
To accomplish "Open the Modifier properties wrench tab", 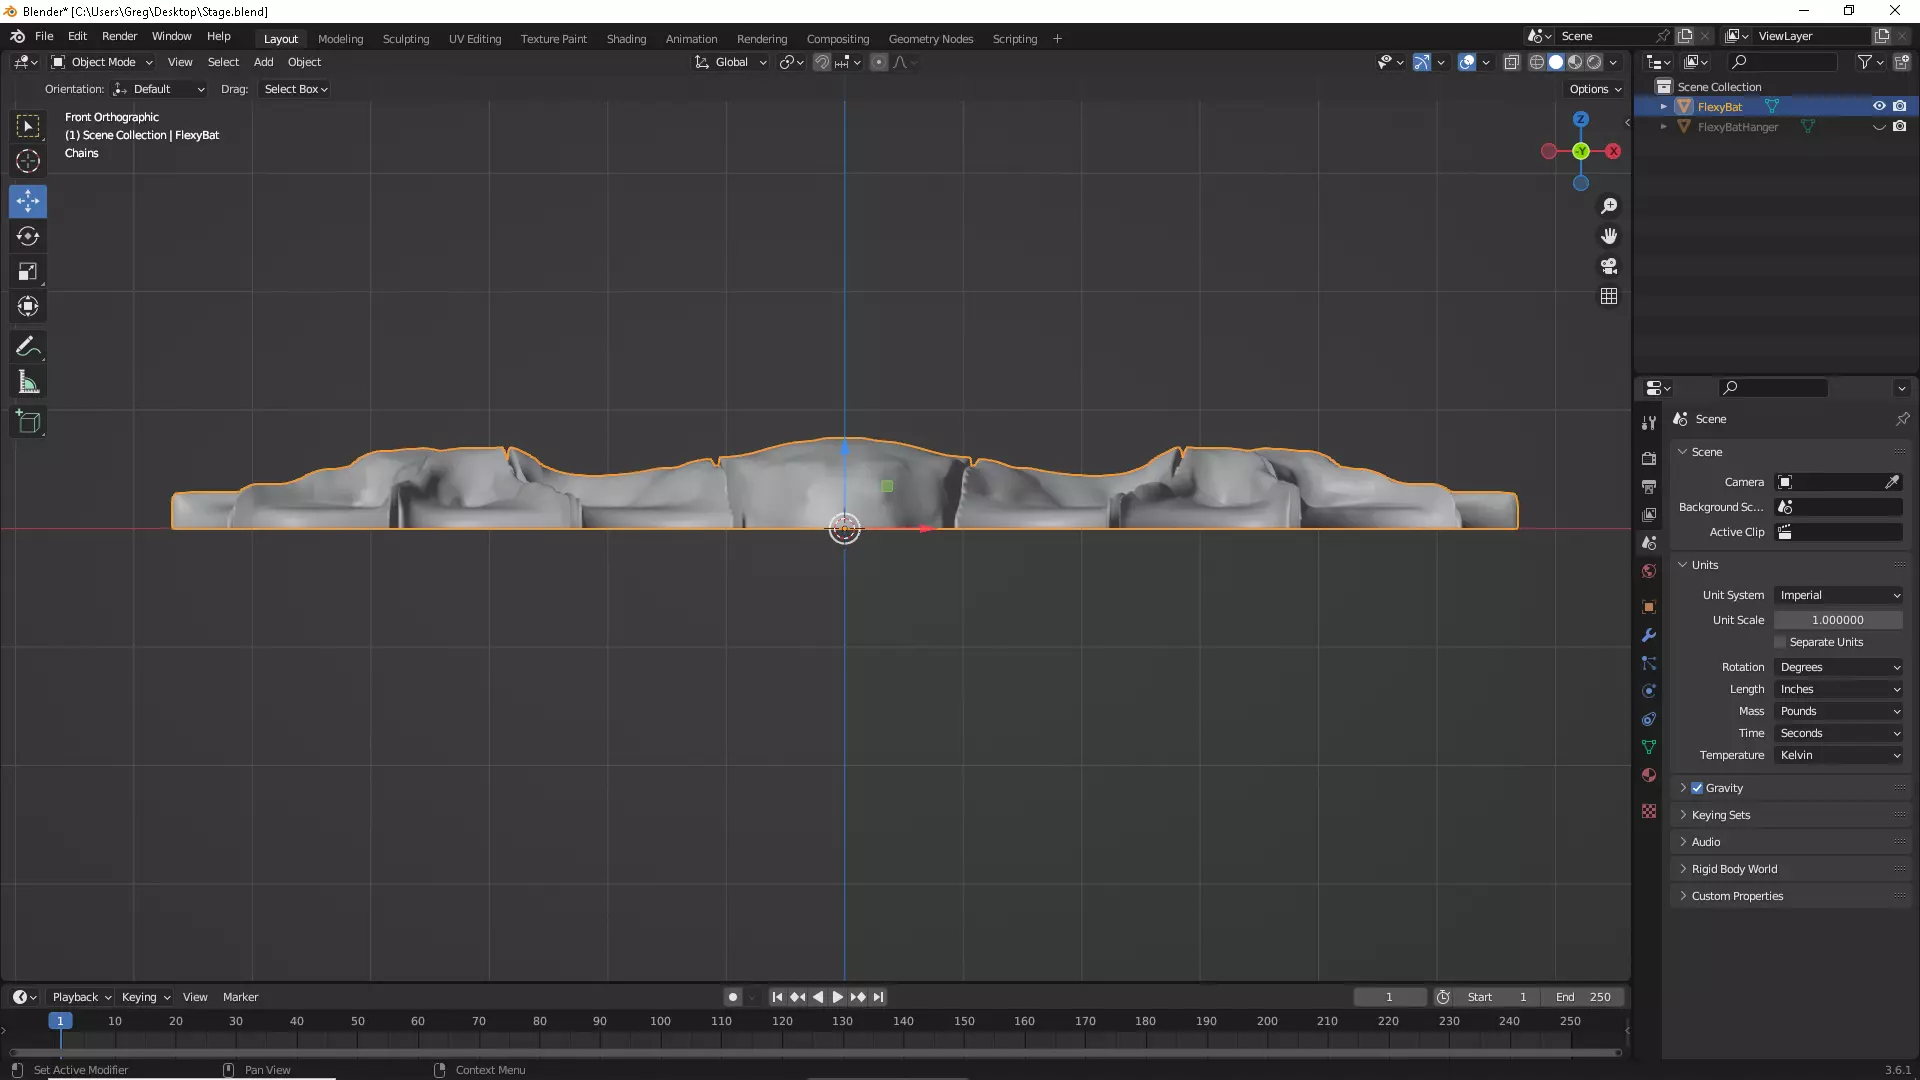I will pos(1649,636).
